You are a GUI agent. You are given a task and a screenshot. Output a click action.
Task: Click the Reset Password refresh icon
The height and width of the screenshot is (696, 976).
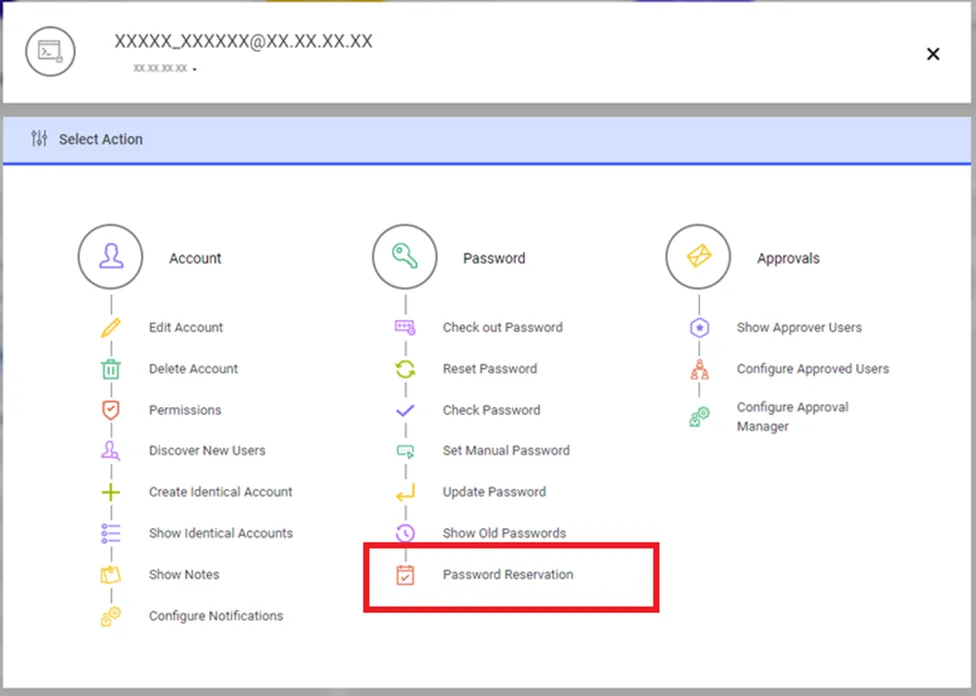click(x=405, y=369)
